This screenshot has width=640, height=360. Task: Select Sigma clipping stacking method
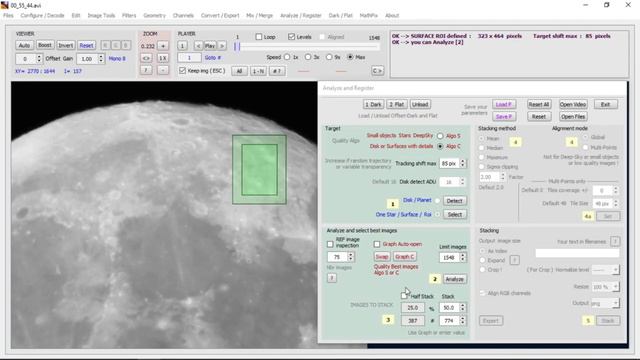point(482,167)
